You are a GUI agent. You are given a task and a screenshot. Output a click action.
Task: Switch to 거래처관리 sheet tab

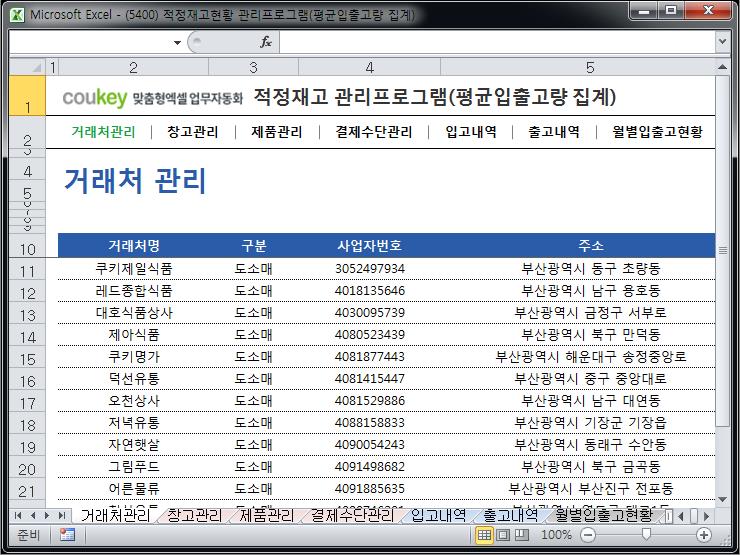(x=115, y=515)
